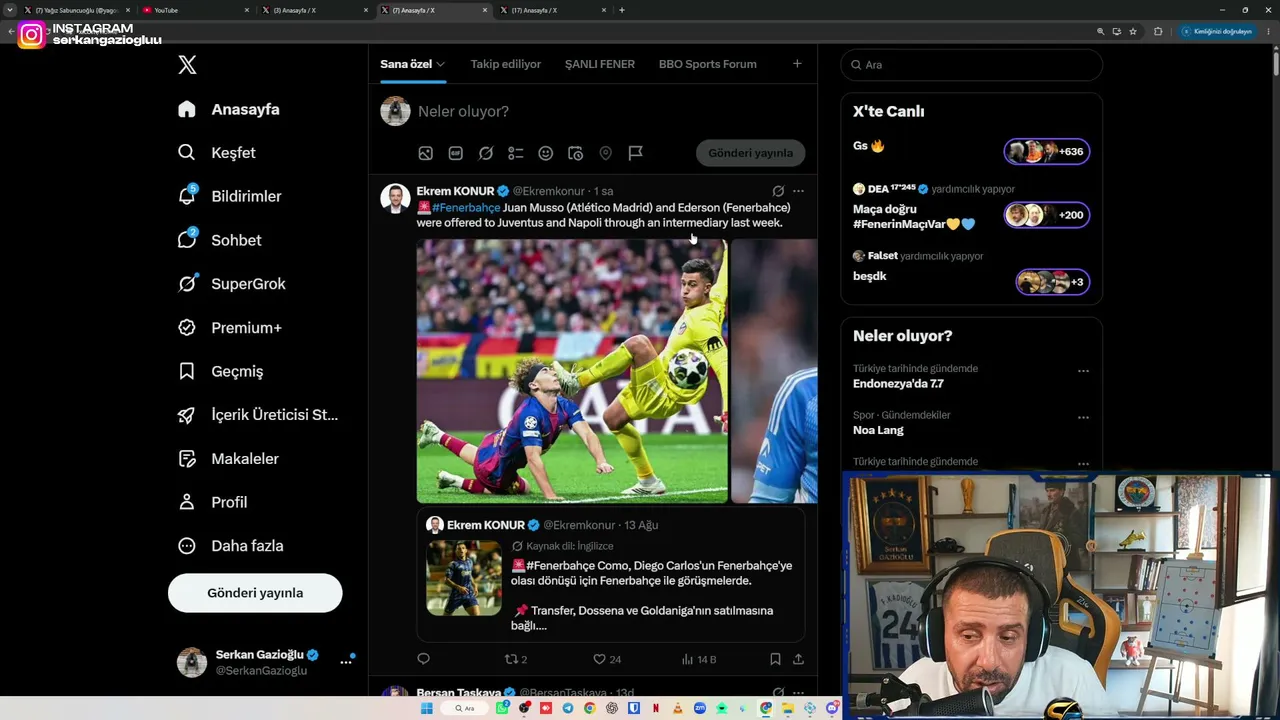Click the Grok icon on Ekrem KONUR's post
1280x720 pixels.
(778, 191)
